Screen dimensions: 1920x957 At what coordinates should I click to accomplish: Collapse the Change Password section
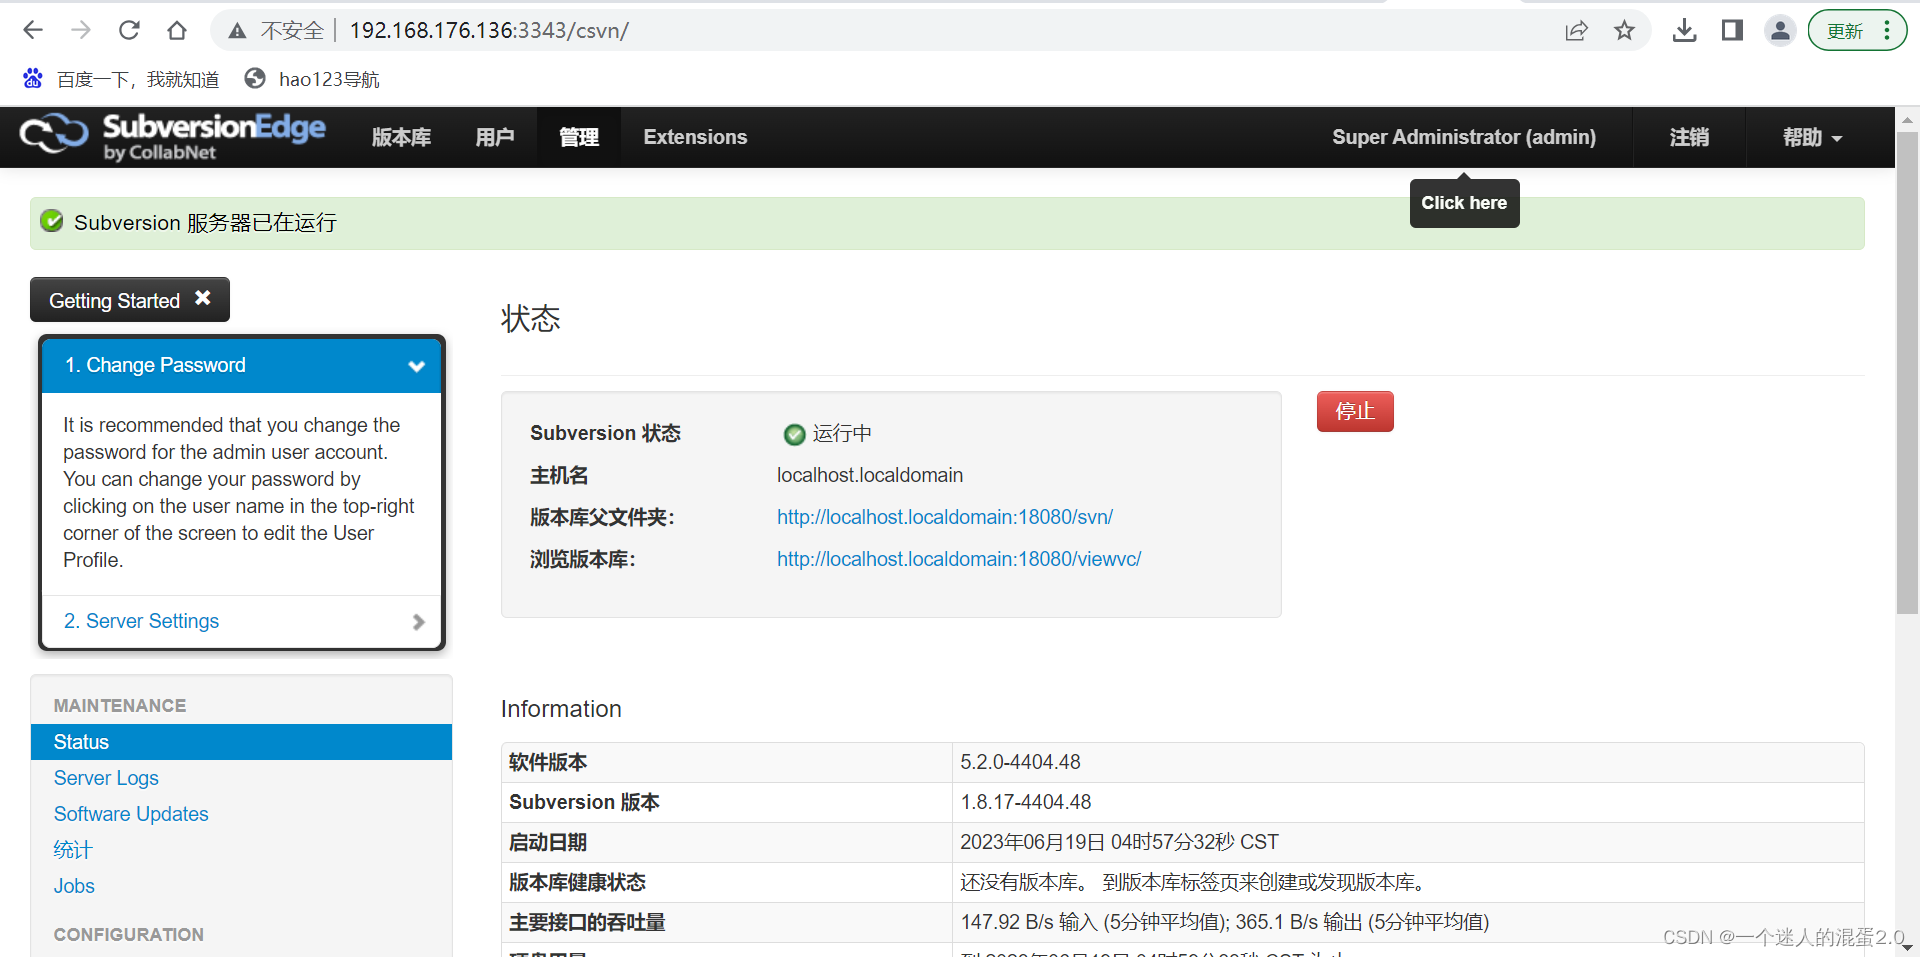(417, 365)
